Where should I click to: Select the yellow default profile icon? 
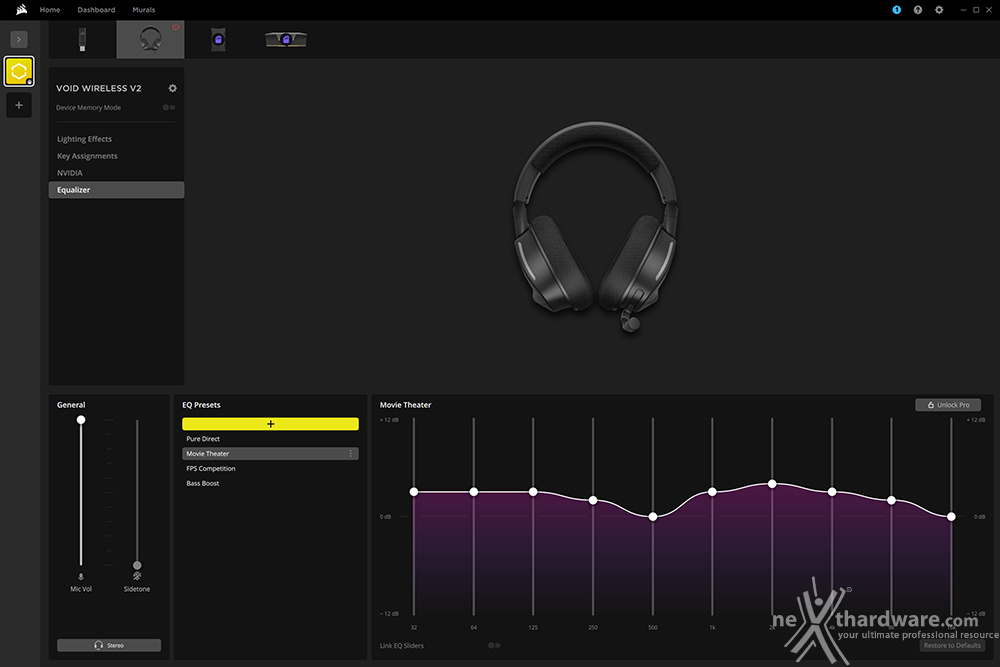[x=19, y=71]
